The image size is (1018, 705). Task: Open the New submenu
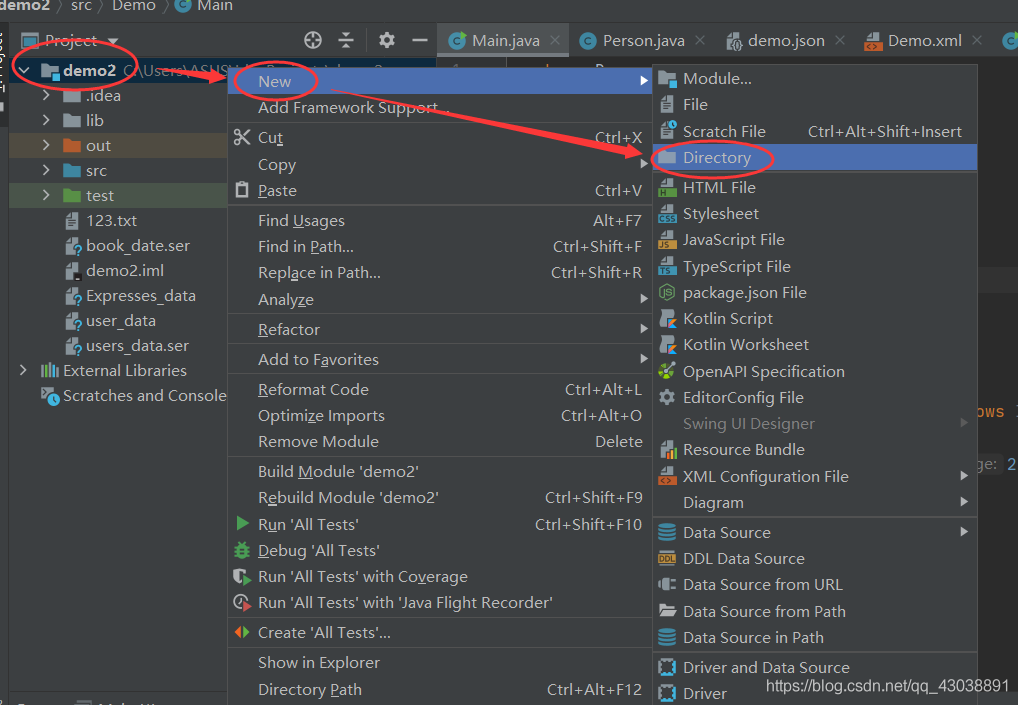440,81
